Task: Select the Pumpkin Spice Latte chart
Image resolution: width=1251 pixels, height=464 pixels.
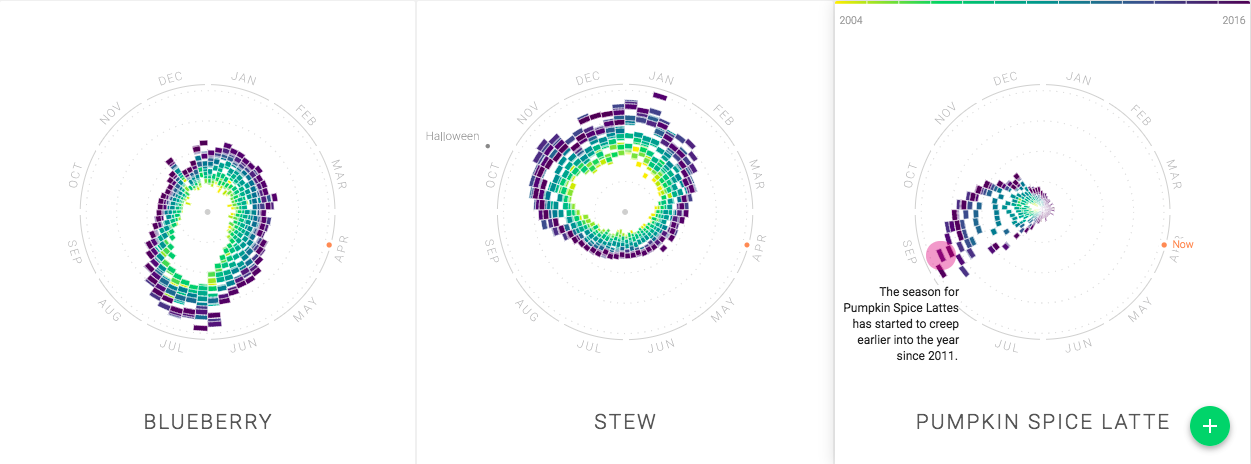Action: click(x=1043, y=232)
